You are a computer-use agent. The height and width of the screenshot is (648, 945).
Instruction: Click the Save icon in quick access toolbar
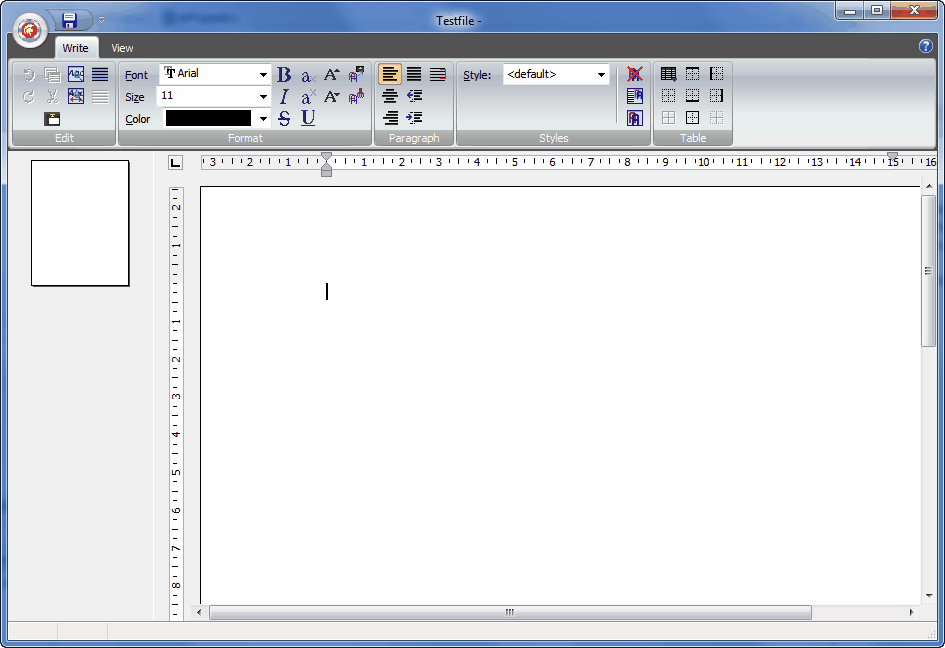pos(69,20)
